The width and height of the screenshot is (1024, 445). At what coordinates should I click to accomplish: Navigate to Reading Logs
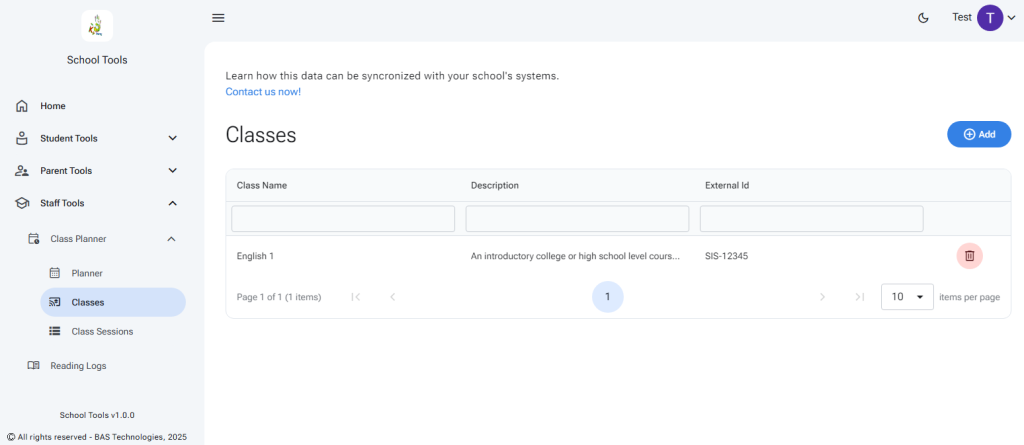(78, 366)
